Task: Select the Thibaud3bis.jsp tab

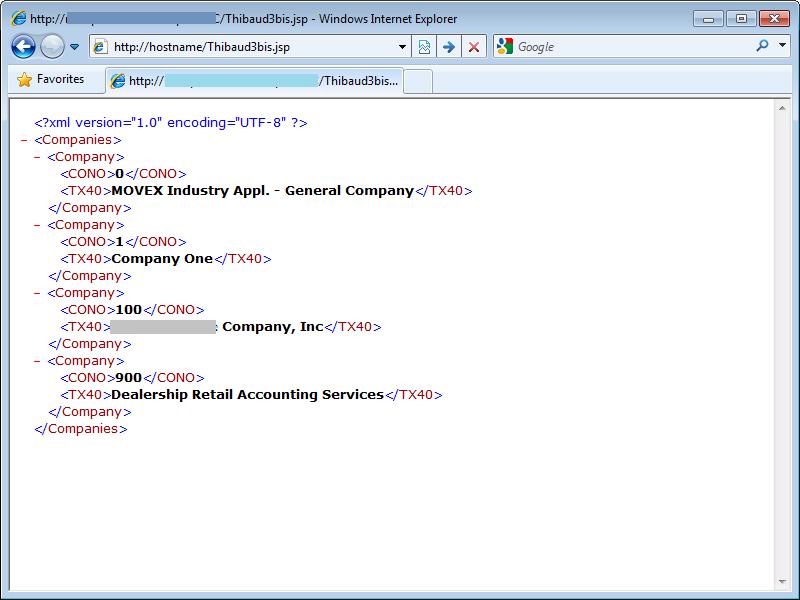Action: [x=255, y=81]
